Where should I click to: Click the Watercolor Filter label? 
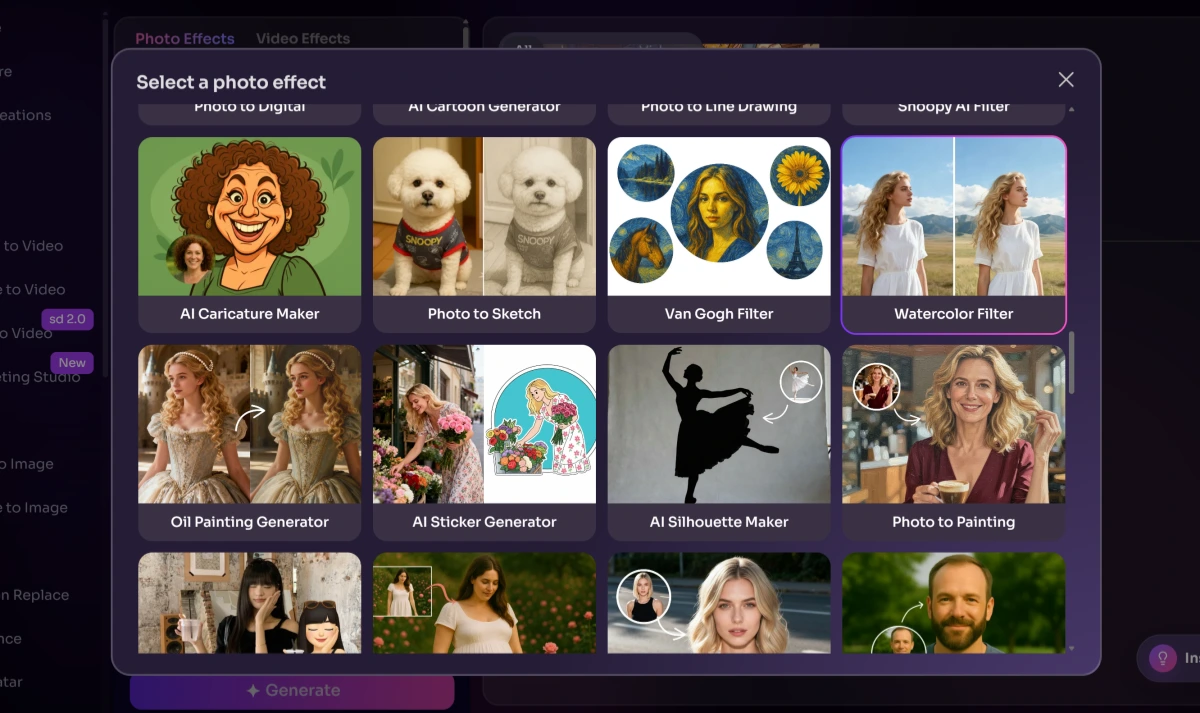(x=954, y=314)
